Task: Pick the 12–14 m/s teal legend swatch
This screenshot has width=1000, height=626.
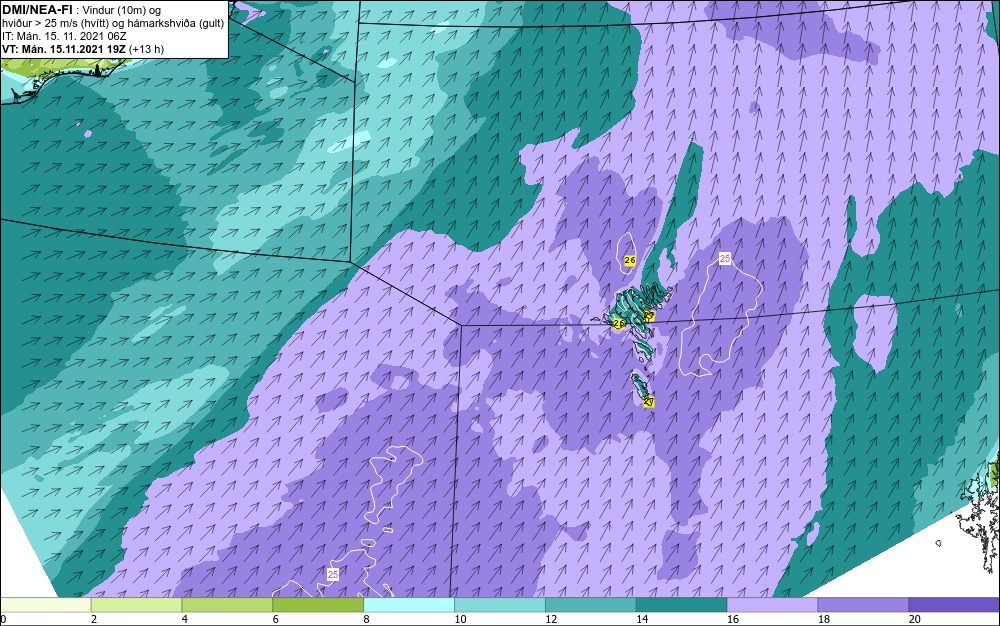Action: [x=591, y=605]
